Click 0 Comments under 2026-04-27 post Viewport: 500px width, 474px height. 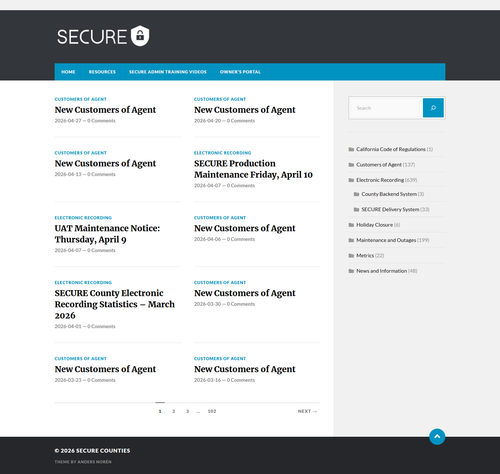pos(101,121)
